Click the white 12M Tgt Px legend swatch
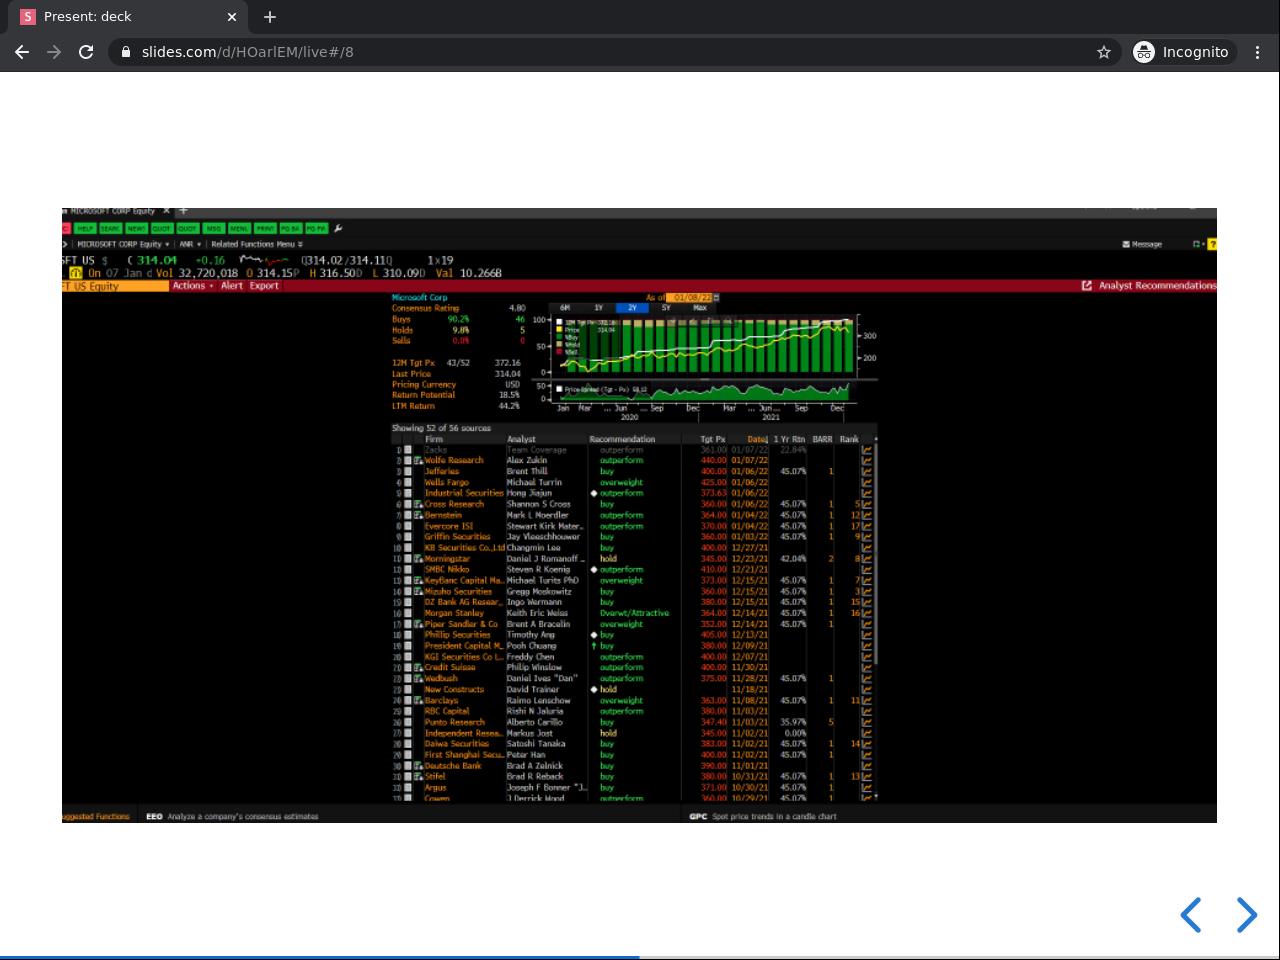The width and height of the screenshot is (1280, 960). [x=560, y=323]
